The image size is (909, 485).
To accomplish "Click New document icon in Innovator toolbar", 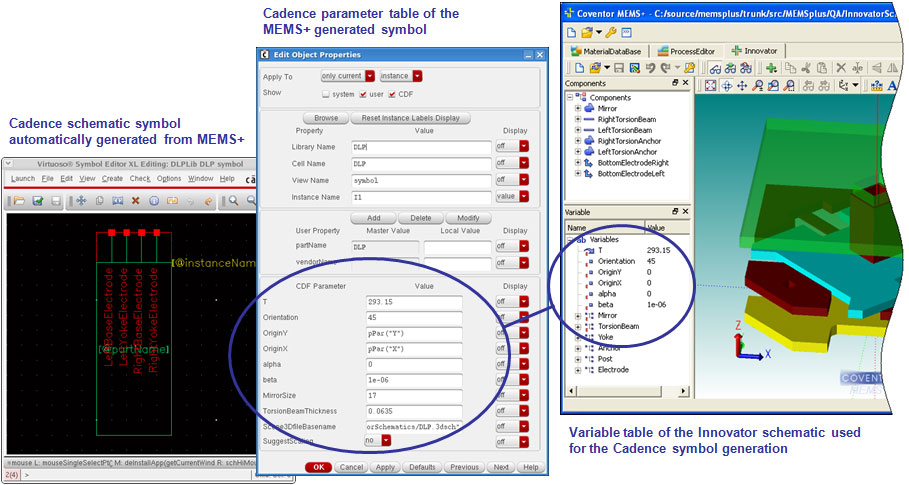I will tap(578, 68).
